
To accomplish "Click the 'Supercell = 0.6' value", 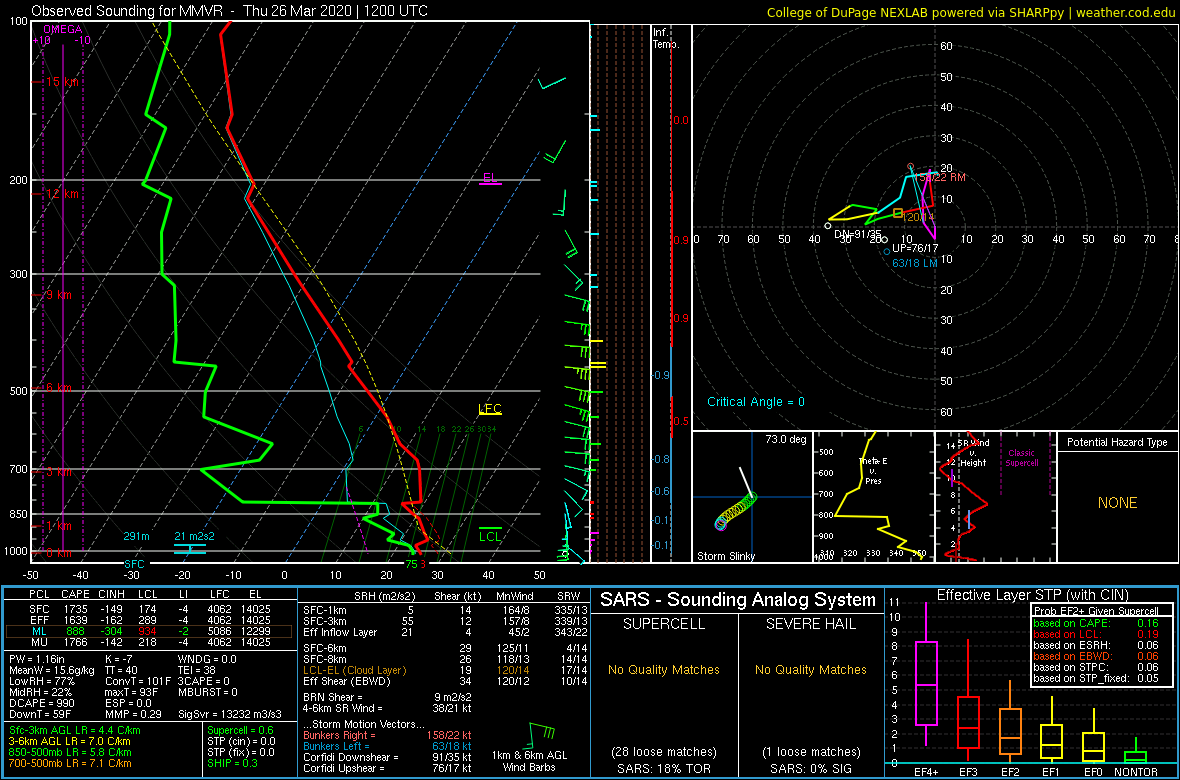I will click(x=242, y=730).
